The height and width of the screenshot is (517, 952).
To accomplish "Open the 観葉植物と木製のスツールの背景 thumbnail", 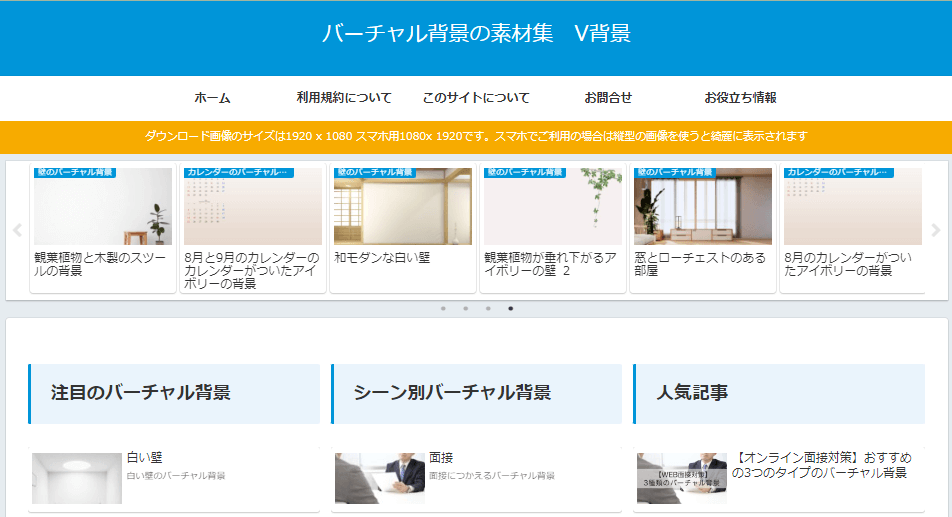I will (x=103, y=207).
